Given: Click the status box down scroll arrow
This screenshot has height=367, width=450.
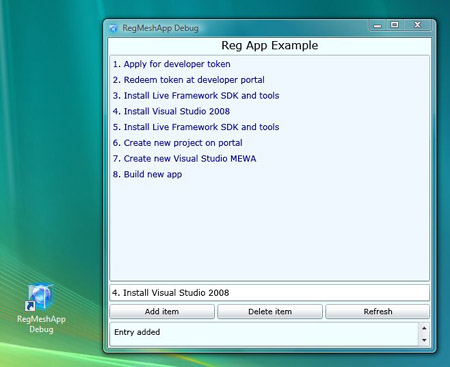Looking at the screenshot, I should [424, 340].
